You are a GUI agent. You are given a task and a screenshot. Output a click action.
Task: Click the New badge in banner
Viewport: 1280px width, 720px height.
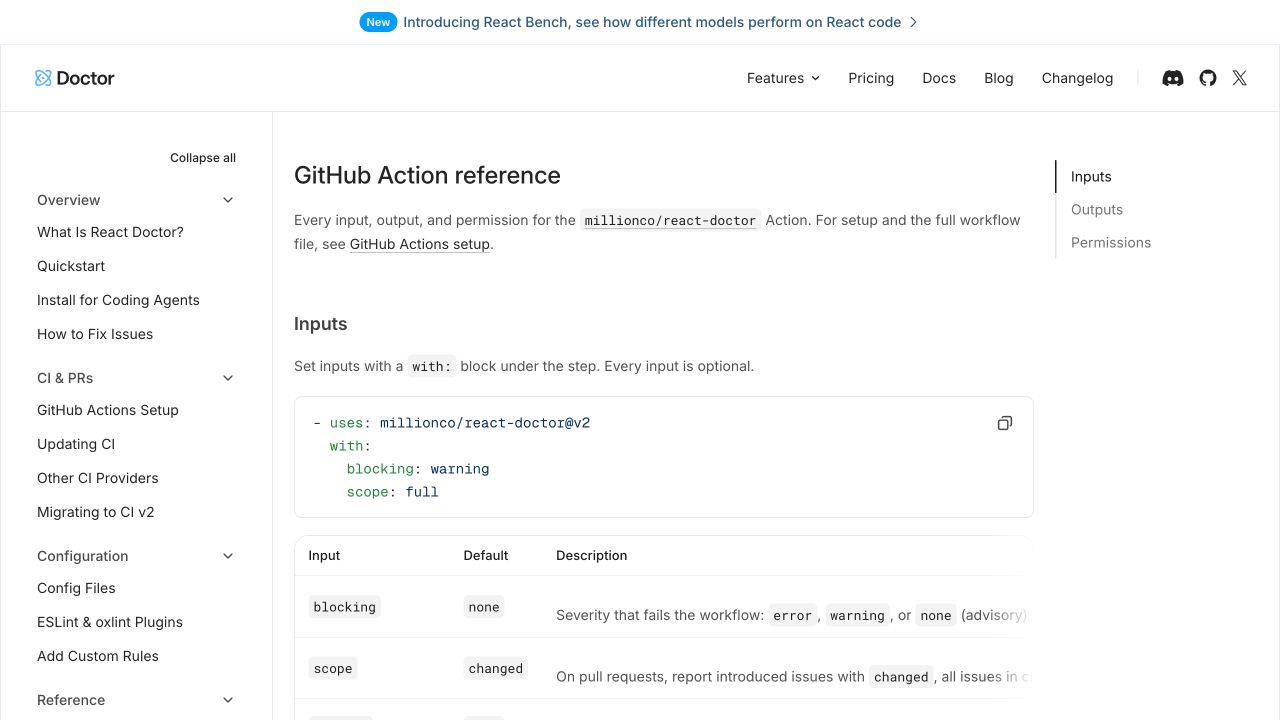(x=378, y=22)
